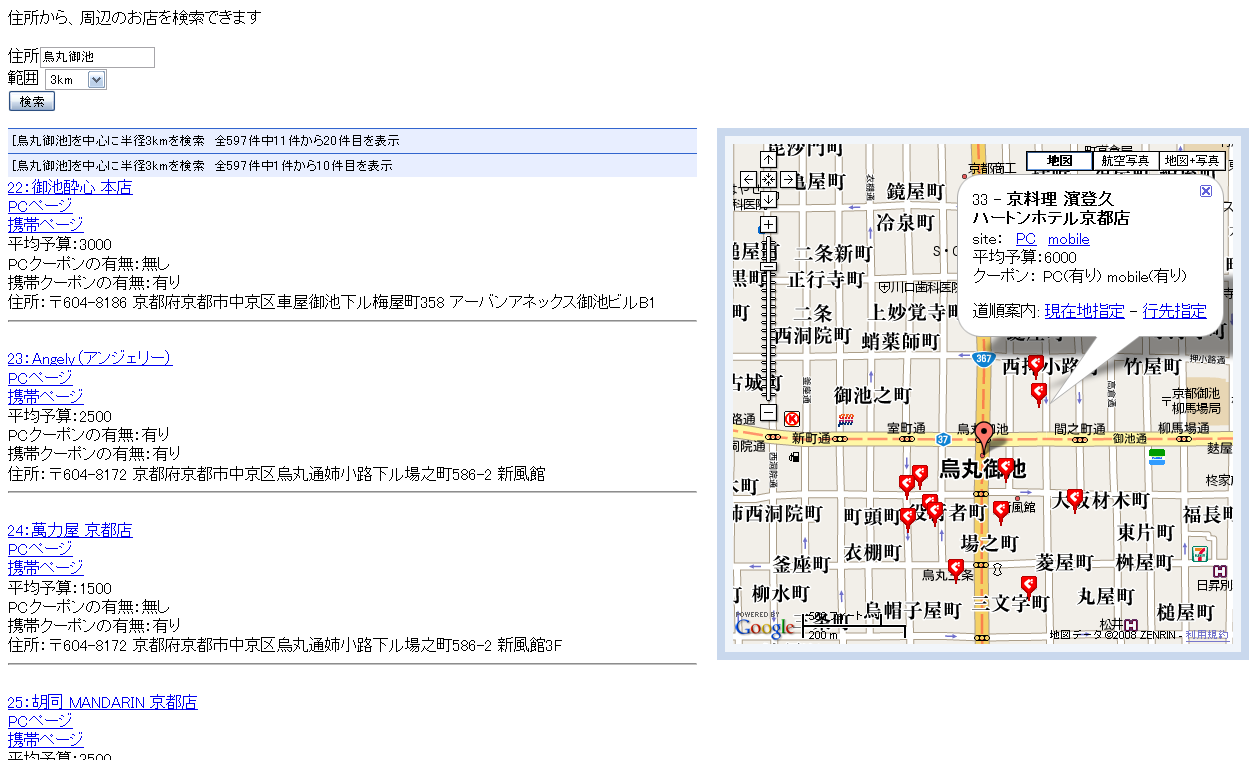The width and height of the screenshot is (1255, 760).
Task: Zoom in using the map plus button
Action: [768, 225]
